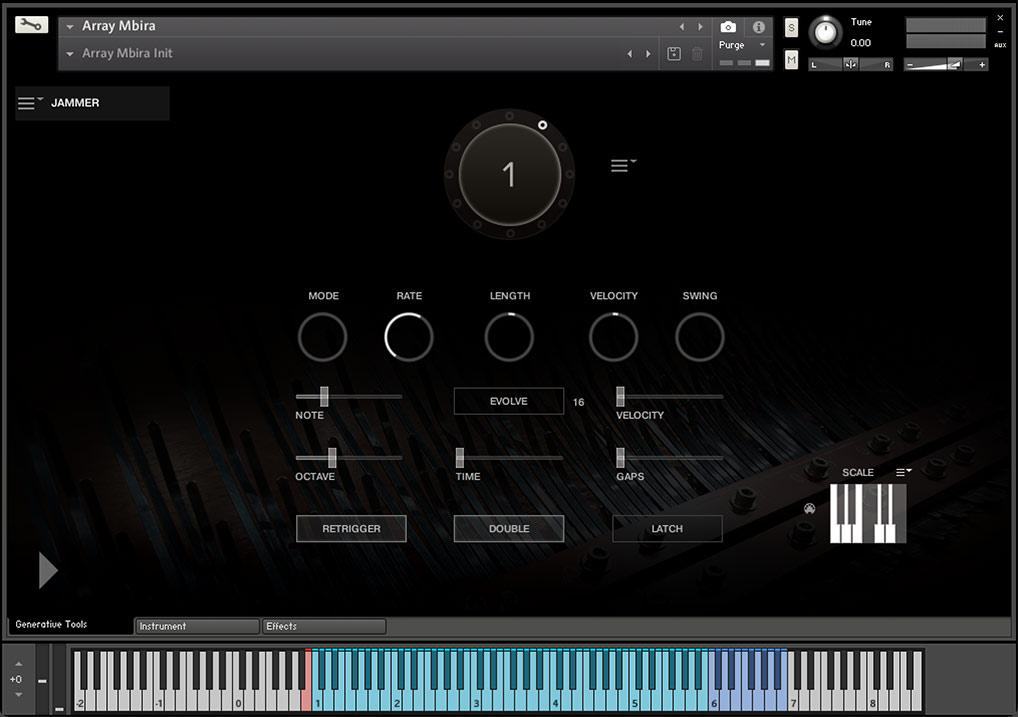Save snapshot with floppy disk icon
Viewport: 1018px width, 717px height.
[674, 54]
